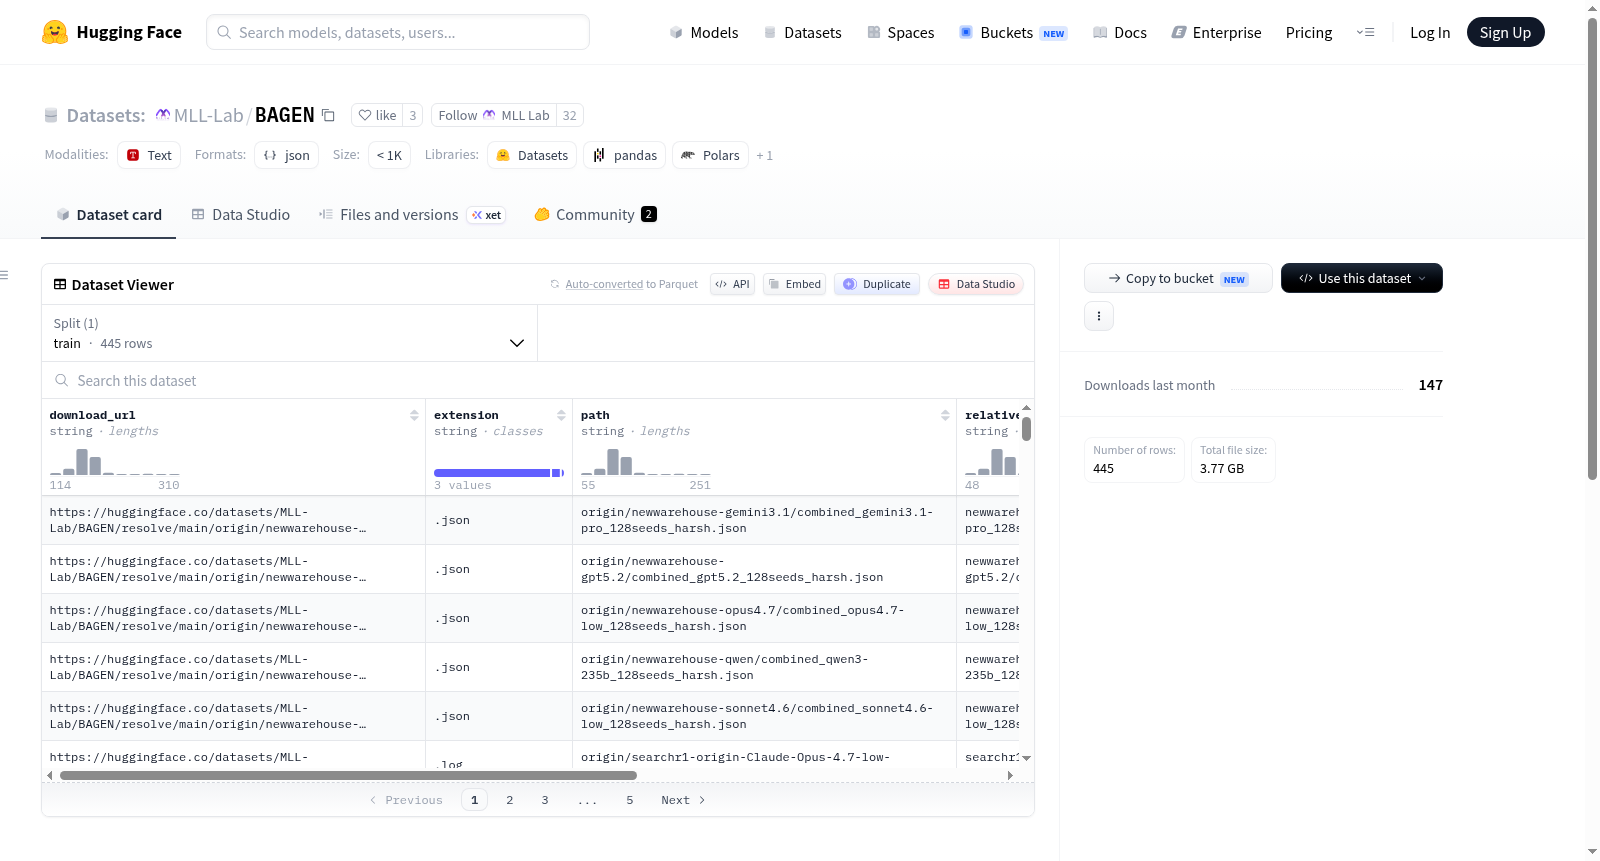Like the BAGEN dataset
1600x861 pixels.
click(378, 115)
